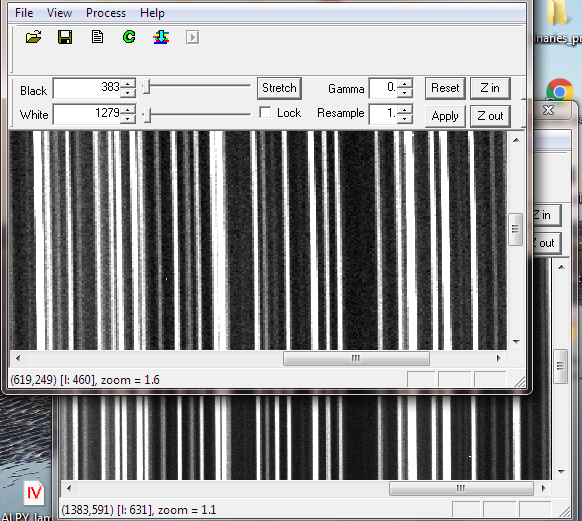The height and width of the screenshot is (521, 582).
Task: Decrease Resample value using its down arrow
Action: coord(405,119)
